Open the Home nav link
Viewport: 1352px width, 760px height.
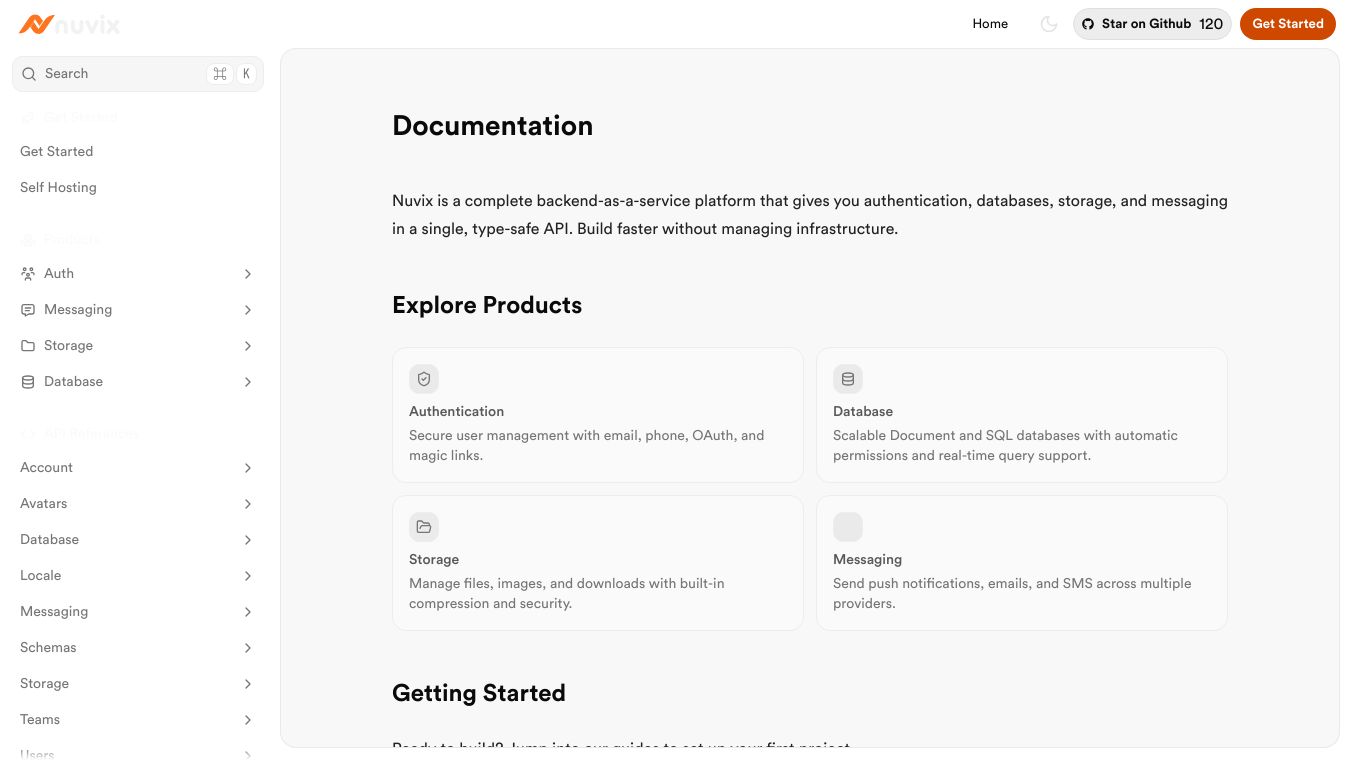click(990, 24)
